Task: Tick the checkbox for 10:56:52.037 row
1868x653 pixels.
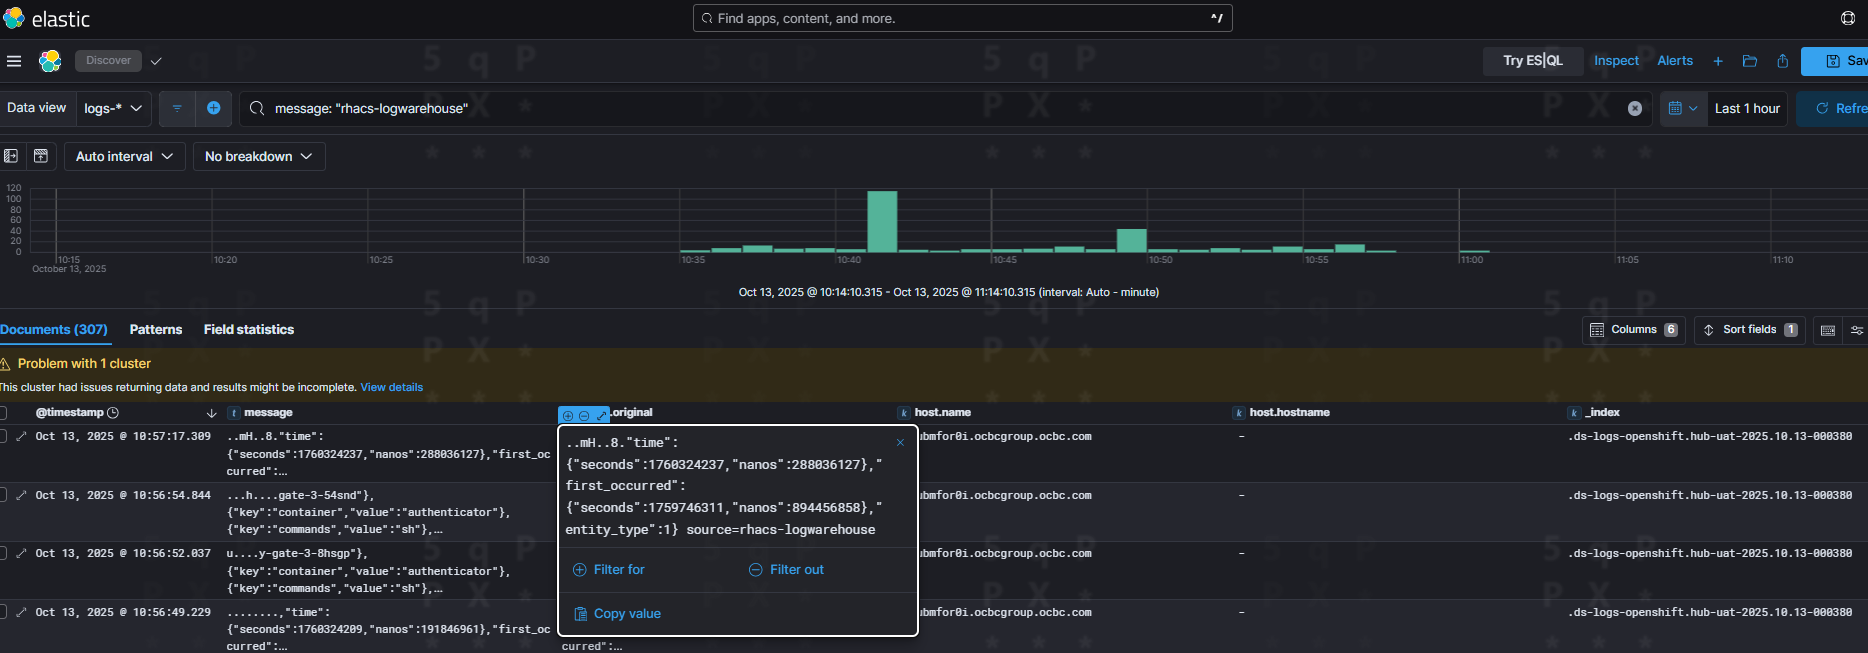Action: click(3, 553)
